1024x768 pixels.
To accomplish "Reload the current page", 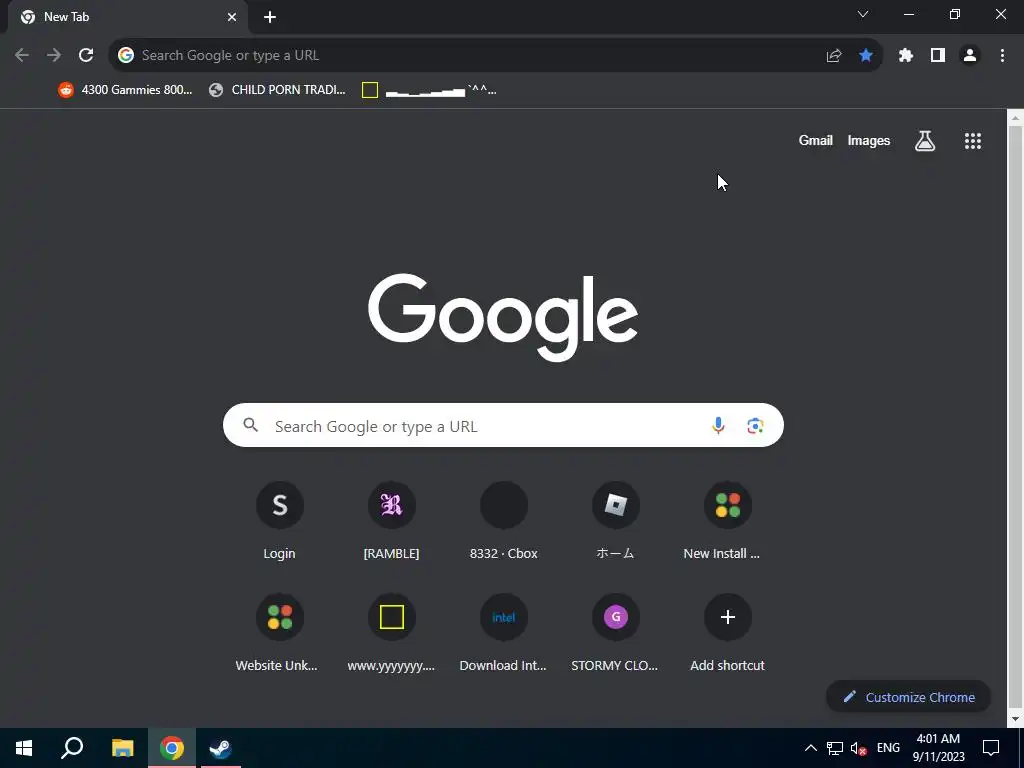I will coord(86,56).
